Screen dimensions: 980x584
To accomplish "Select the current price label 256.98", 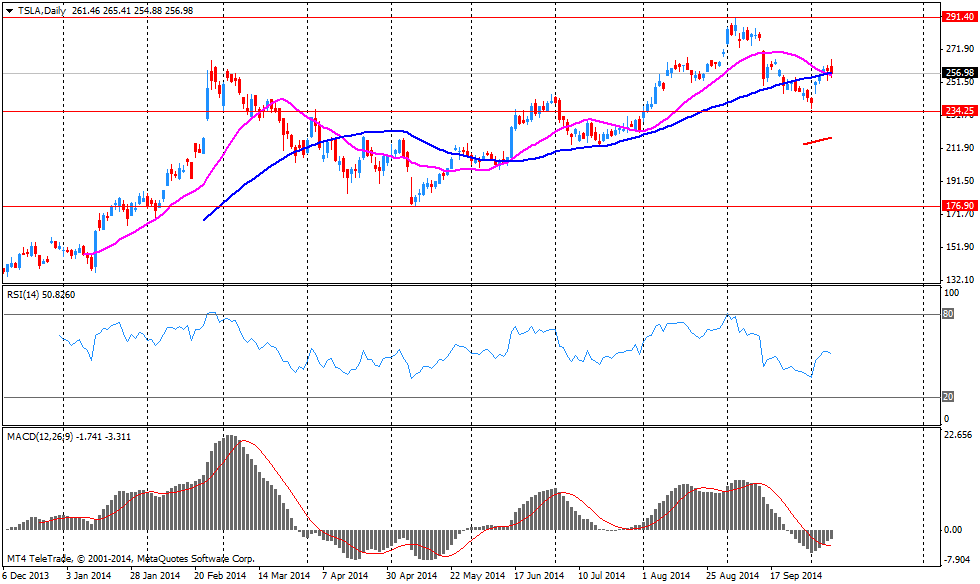I will [959, 73].
